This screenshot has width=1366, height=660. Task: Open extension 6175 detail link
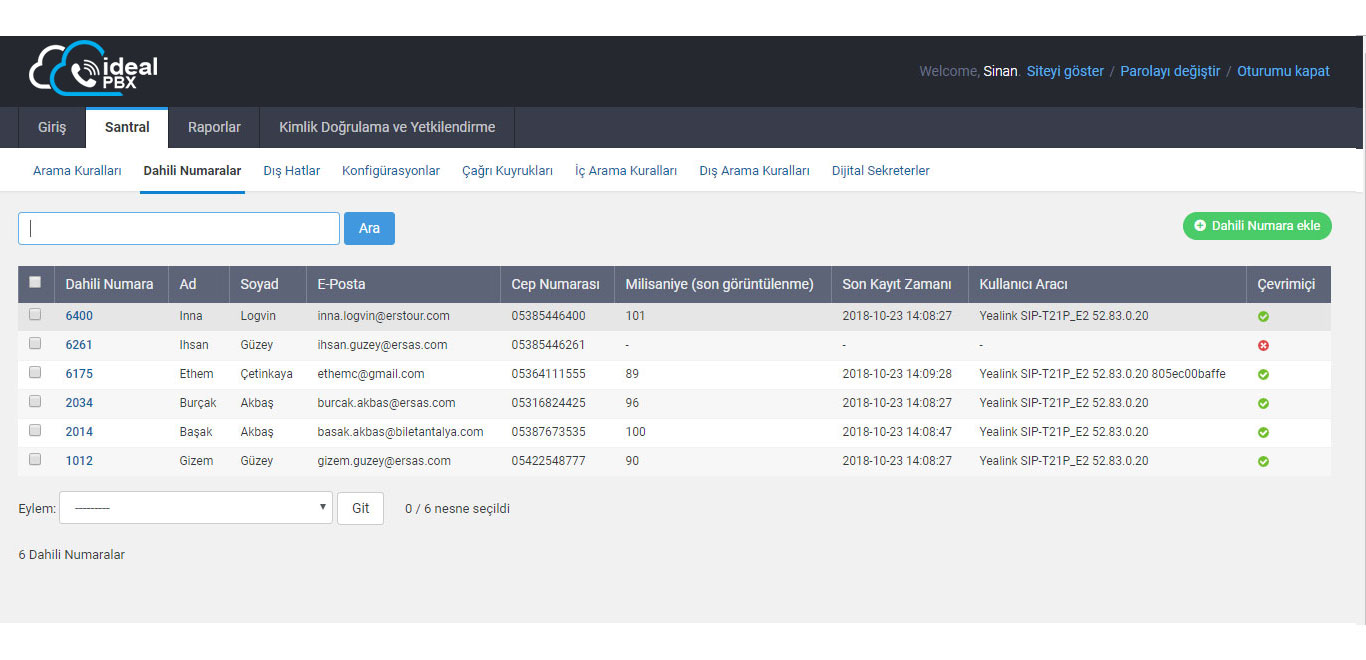[x=79, y=374]
